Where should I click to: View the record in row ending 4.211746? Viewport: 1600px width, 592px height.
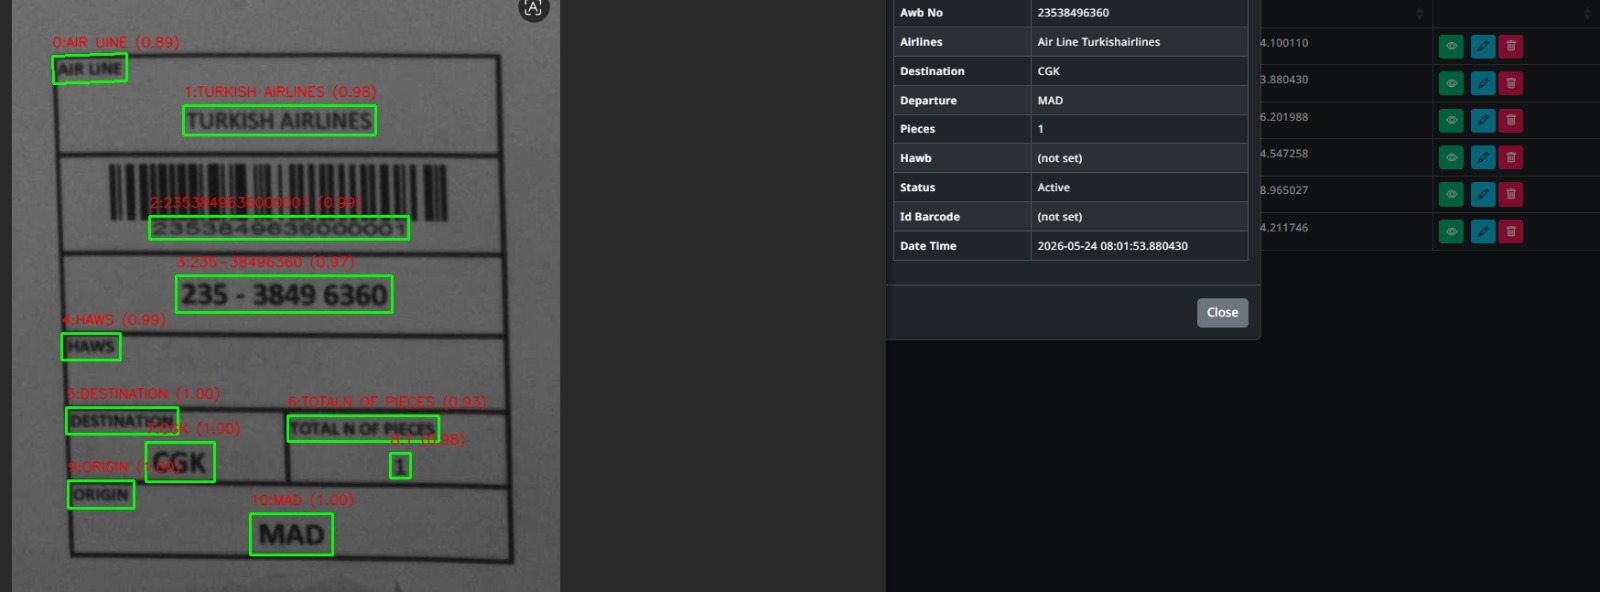click(1451, 231)
